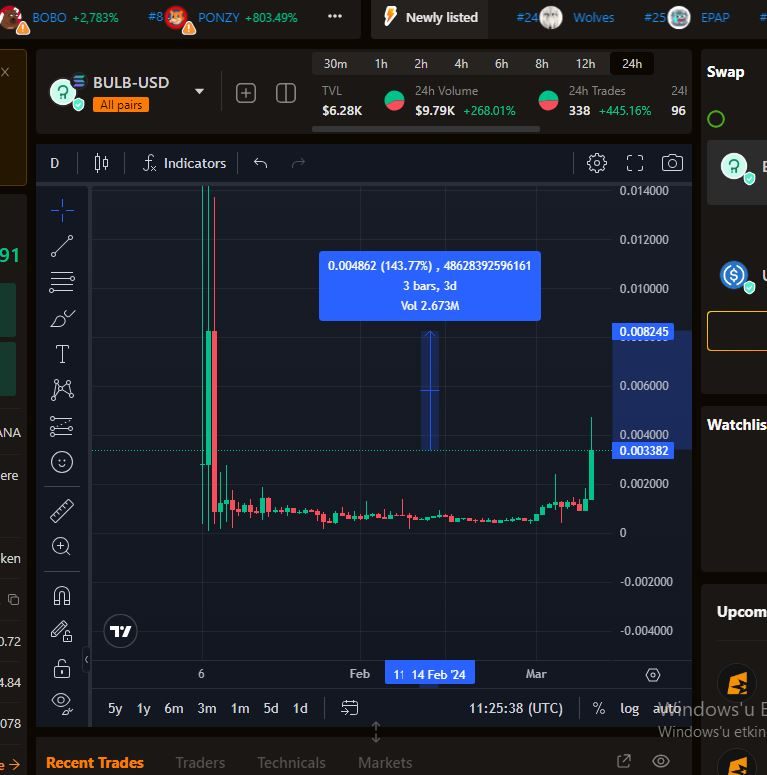
Task: Open the Recent Trades tab
Action: pos(95,763)
